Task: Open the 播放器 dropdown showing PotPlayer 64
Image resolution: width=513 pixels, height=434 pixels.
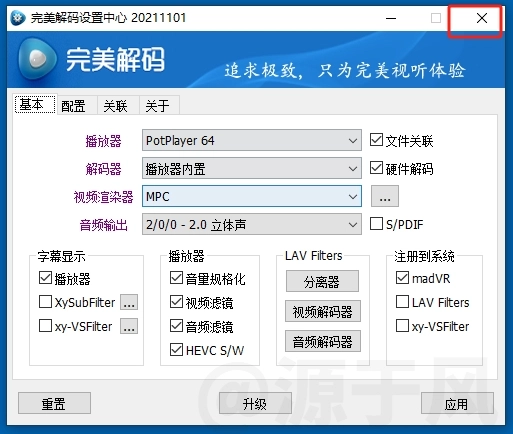Action: [252, 140]
